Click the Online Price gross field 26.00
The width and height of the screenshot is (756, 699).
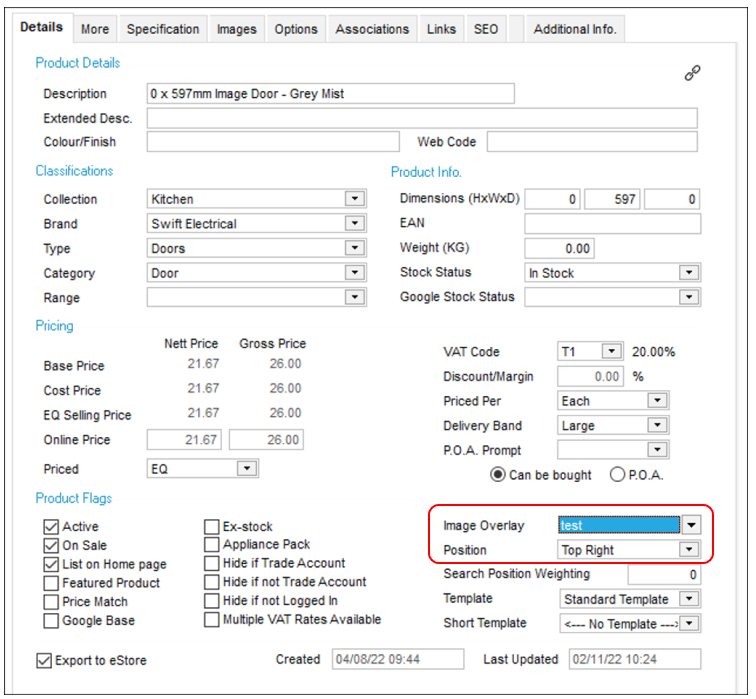[266, 440]
